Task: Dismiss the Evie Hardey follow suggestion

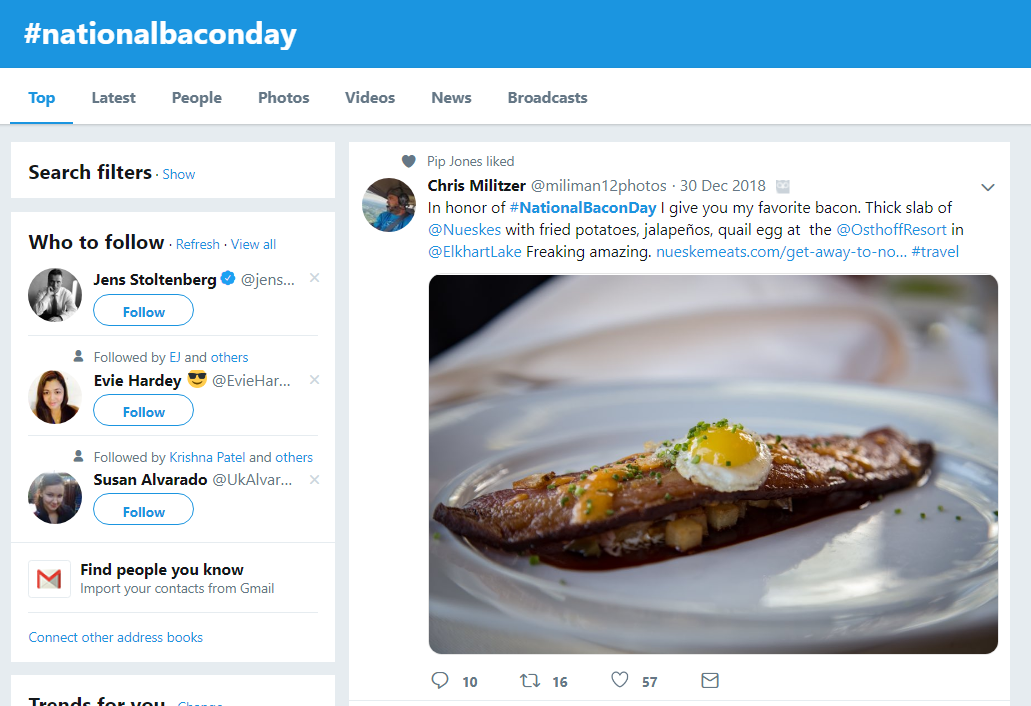Action: point(314,380)
